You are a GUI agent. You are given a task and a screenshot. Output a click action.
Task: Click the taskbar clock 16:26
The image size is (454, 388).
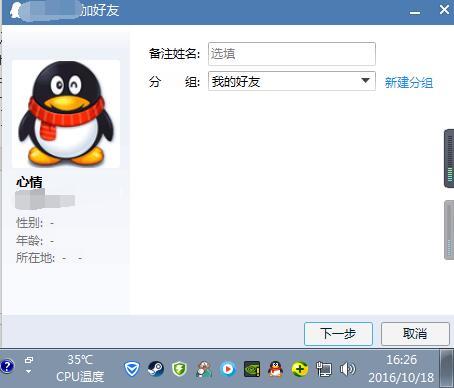pyautogui.click(x=401, y=360)
